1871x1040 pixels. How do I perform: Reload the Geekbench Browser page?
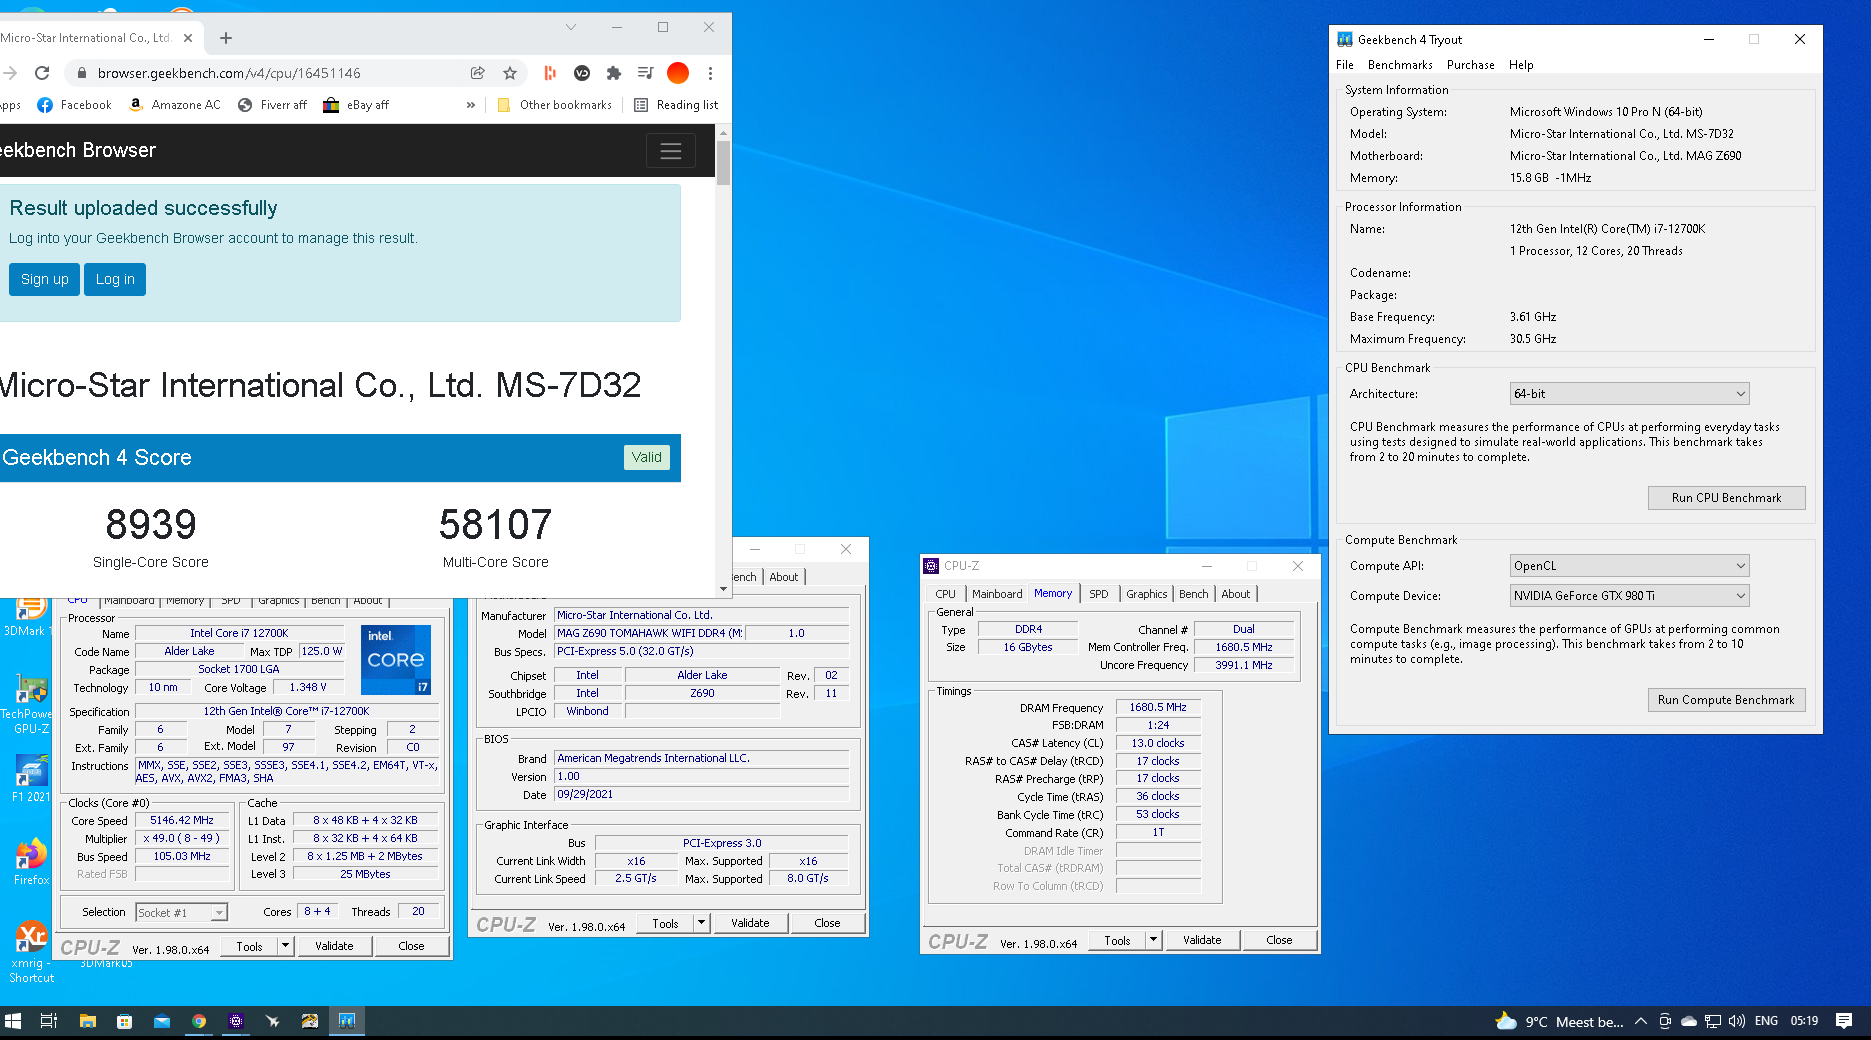pos(42,73)
